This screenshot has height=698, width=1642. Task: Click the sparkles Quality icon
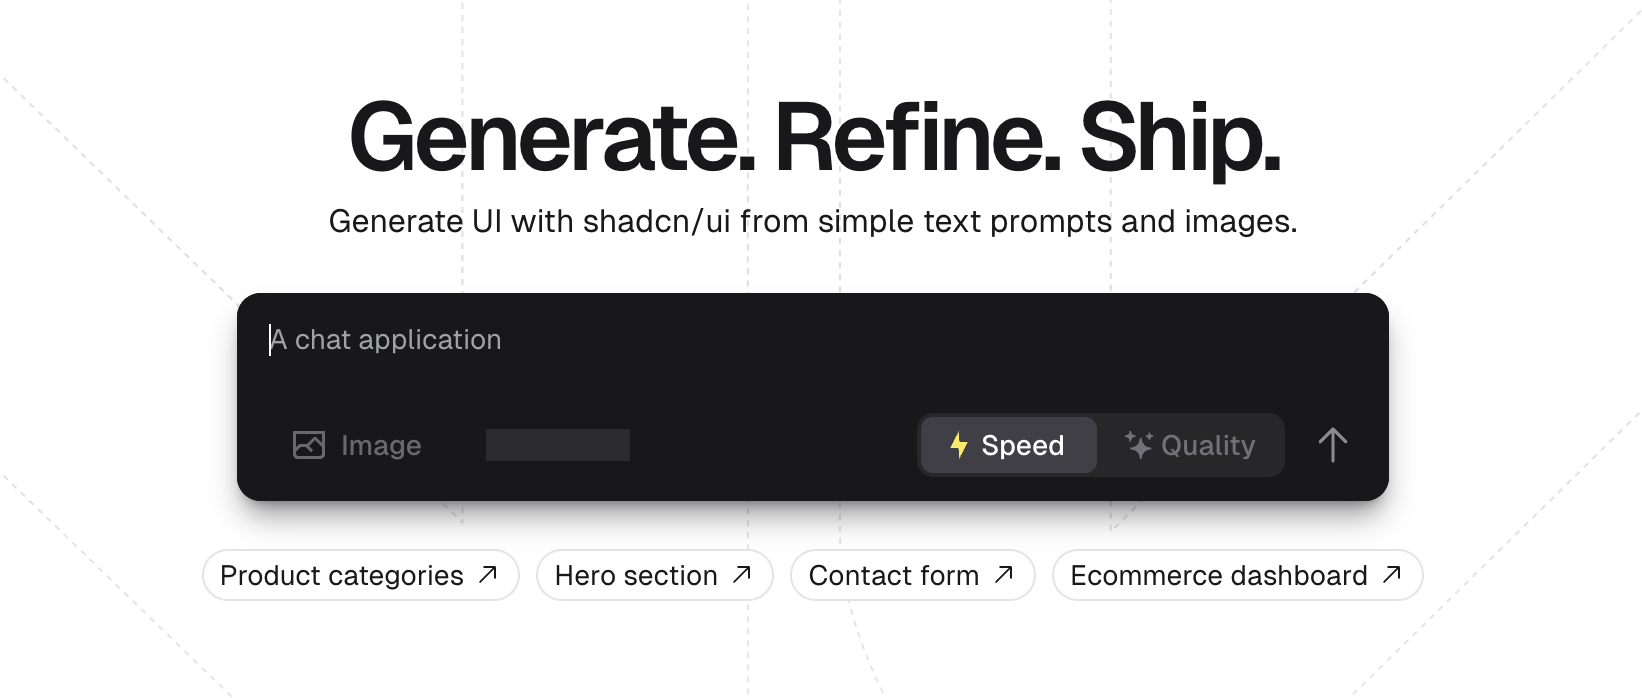click(1138, 445)
